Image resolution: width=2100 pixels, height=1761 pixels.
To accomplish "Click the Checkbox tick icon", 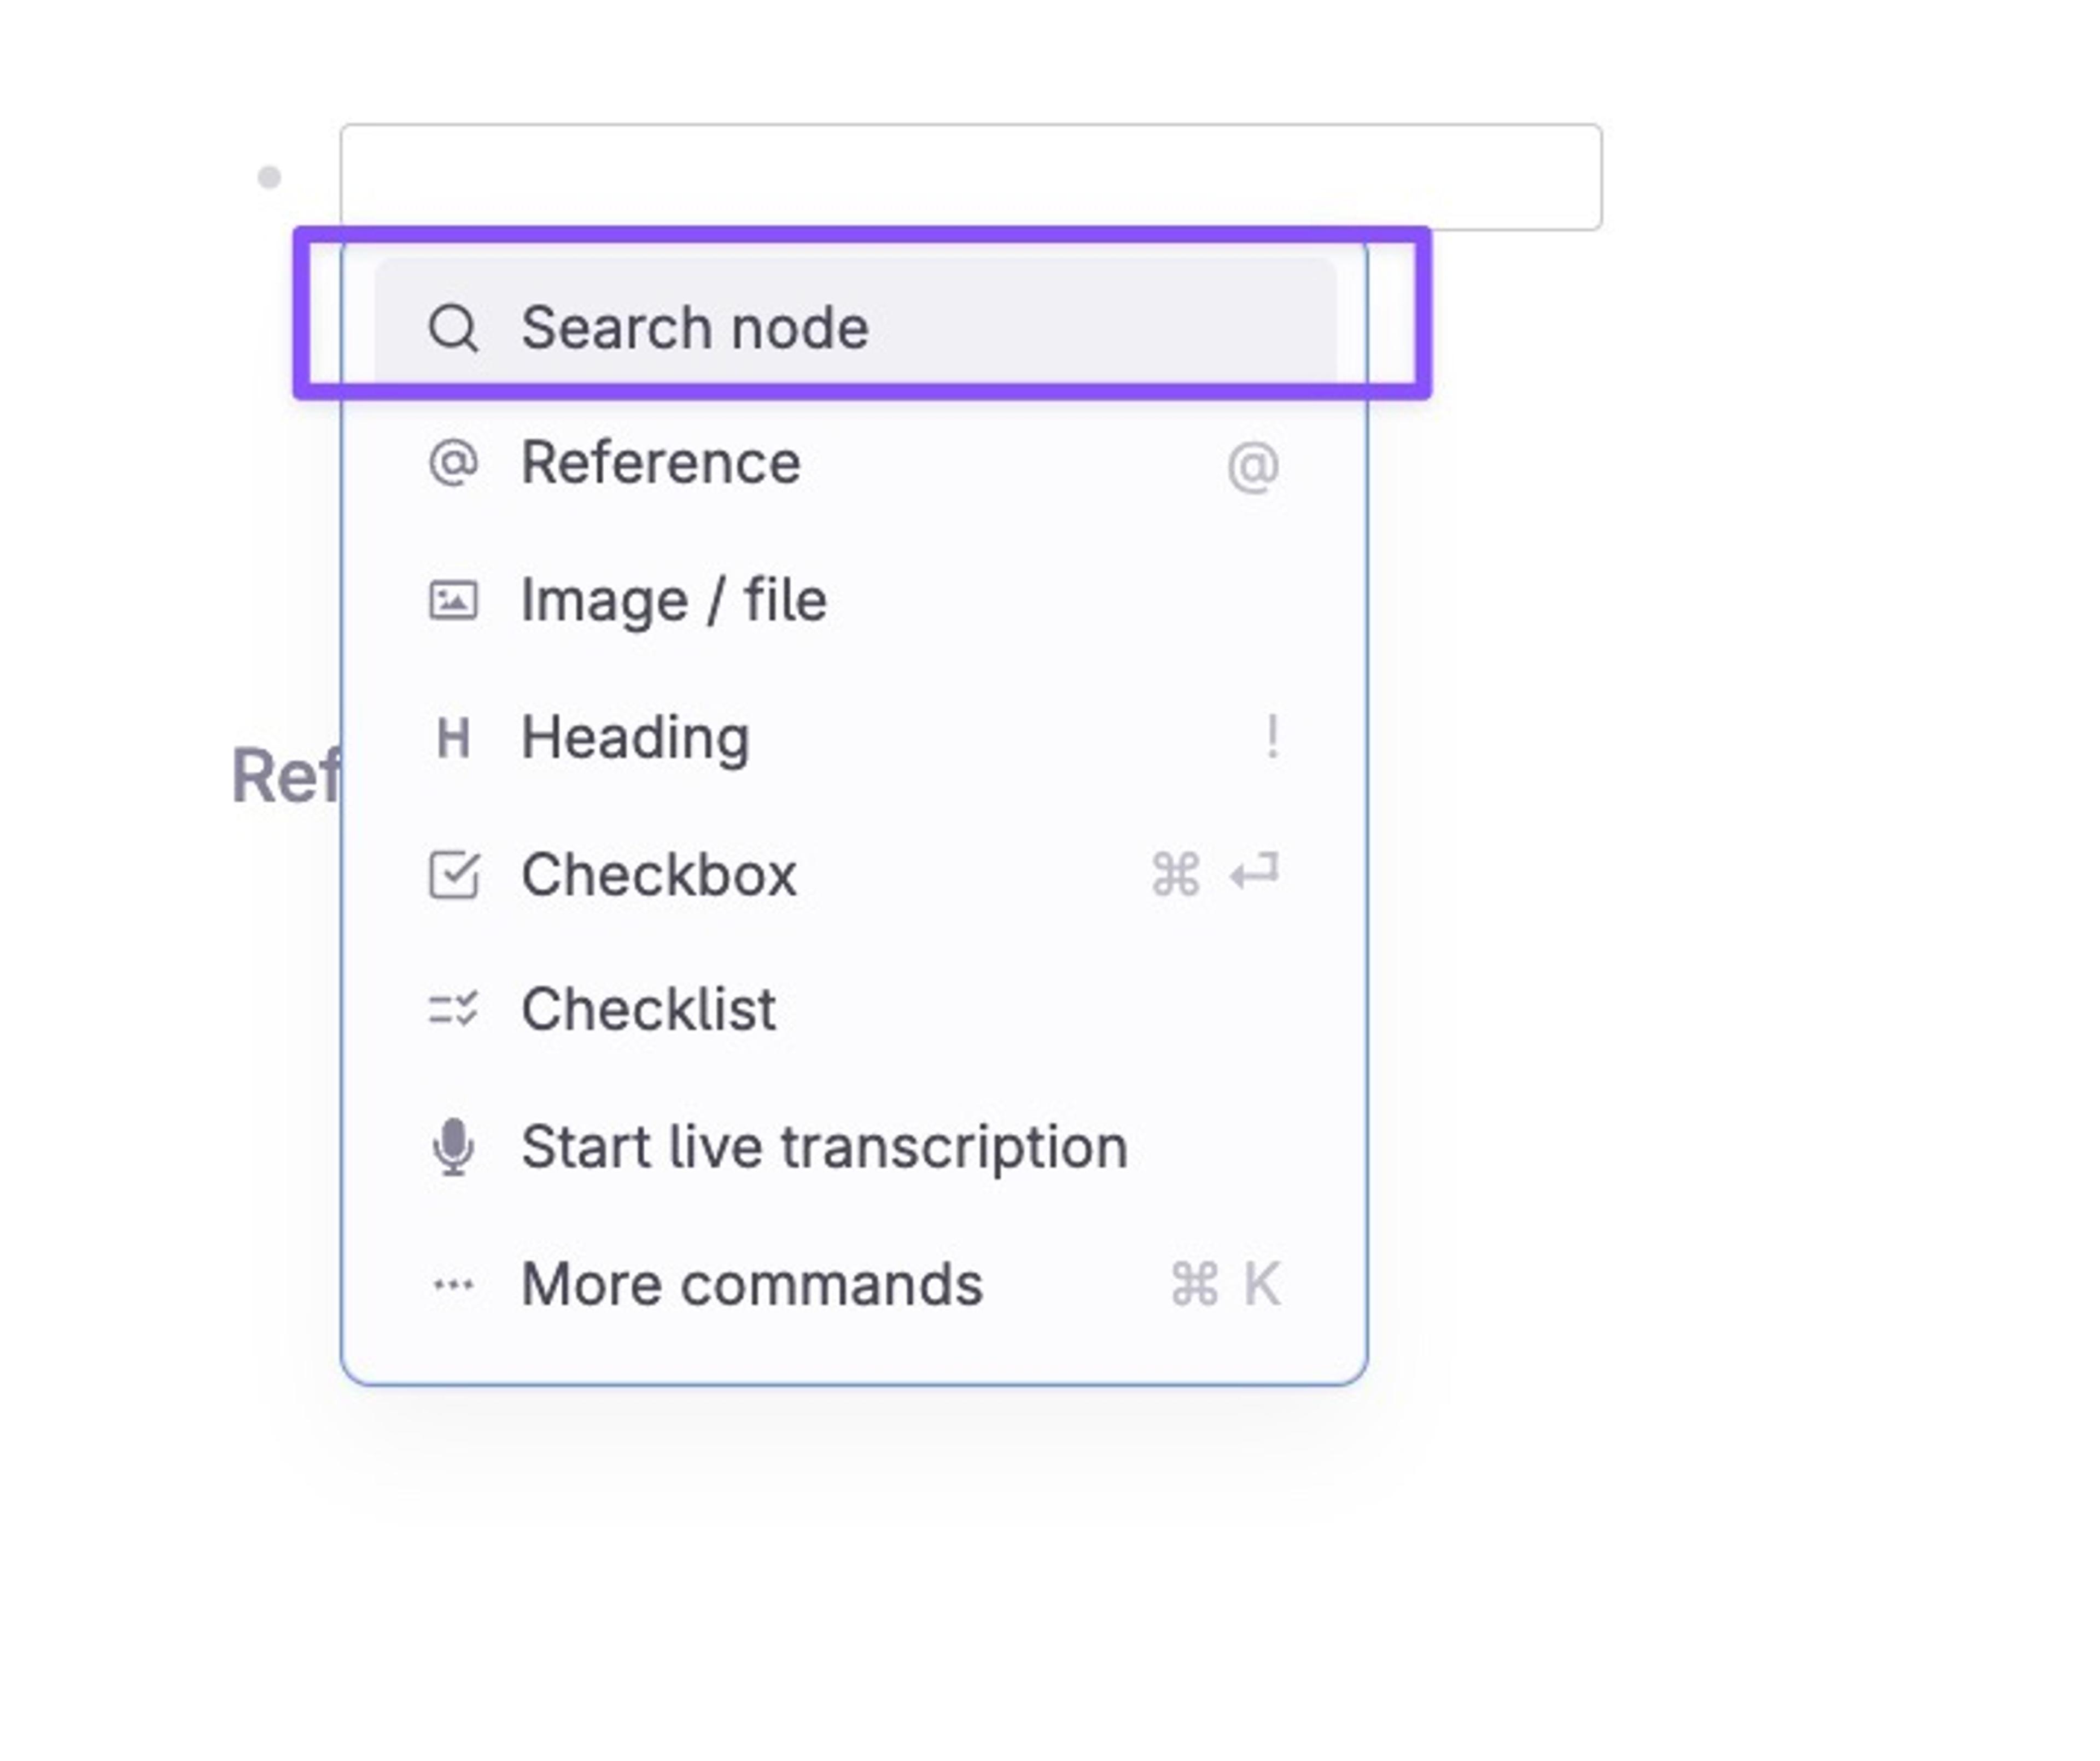I will [454, 875].
